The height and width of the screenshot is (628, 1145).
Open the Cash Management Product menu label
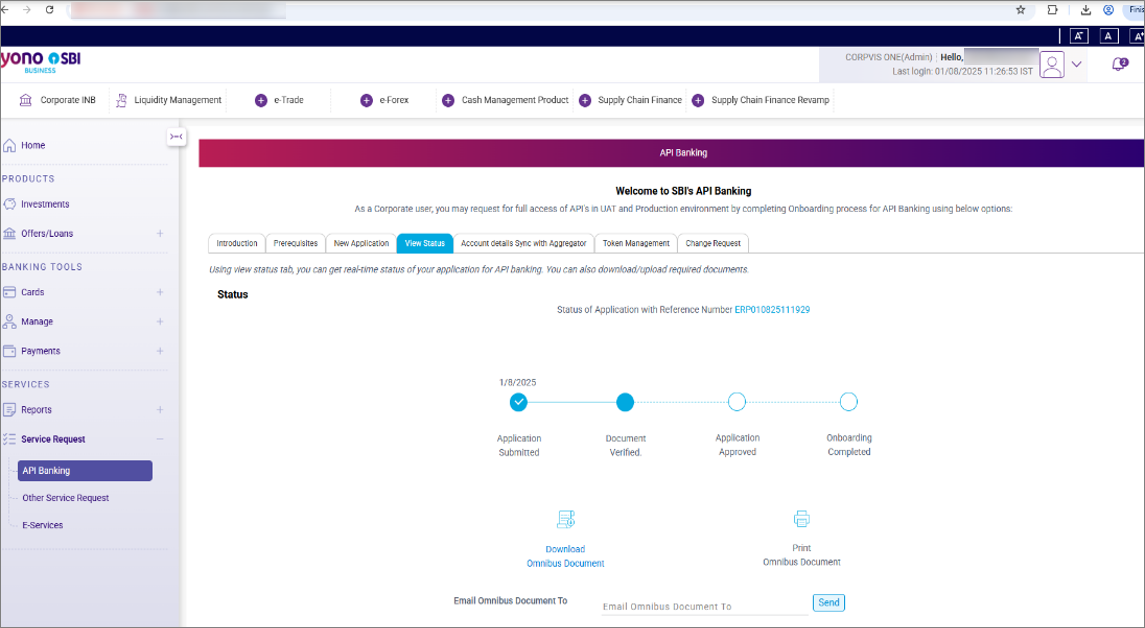pos(515,100)
